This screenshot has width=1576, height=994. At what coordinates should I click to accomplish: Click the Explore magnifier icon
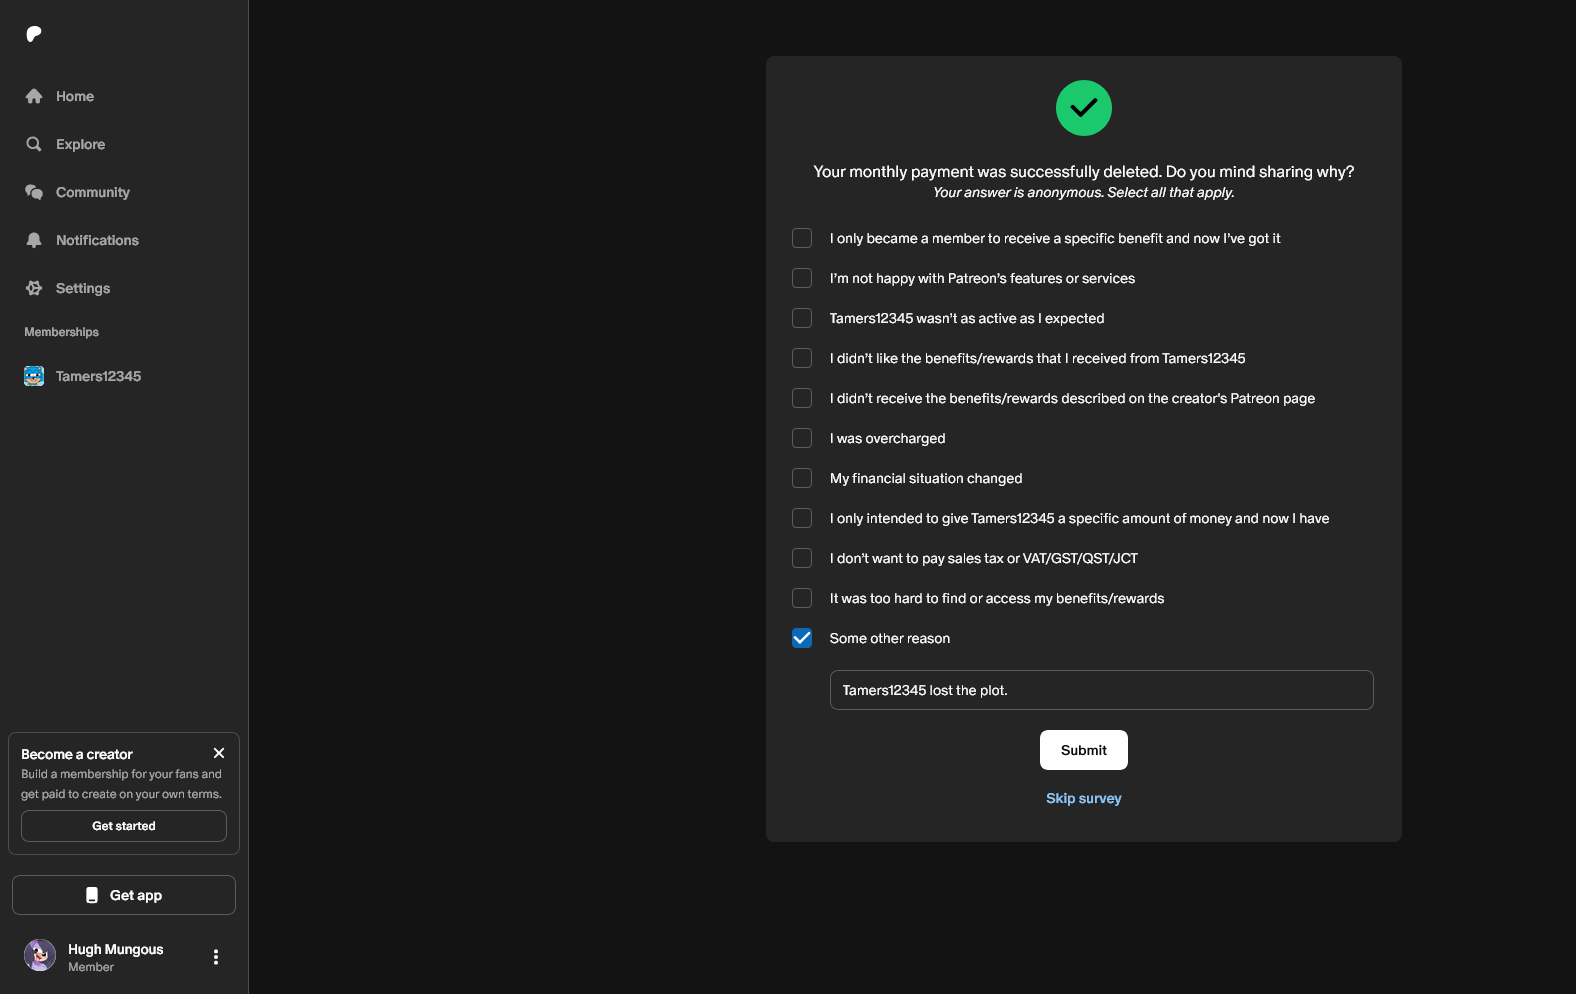click(x=34, y=144)
